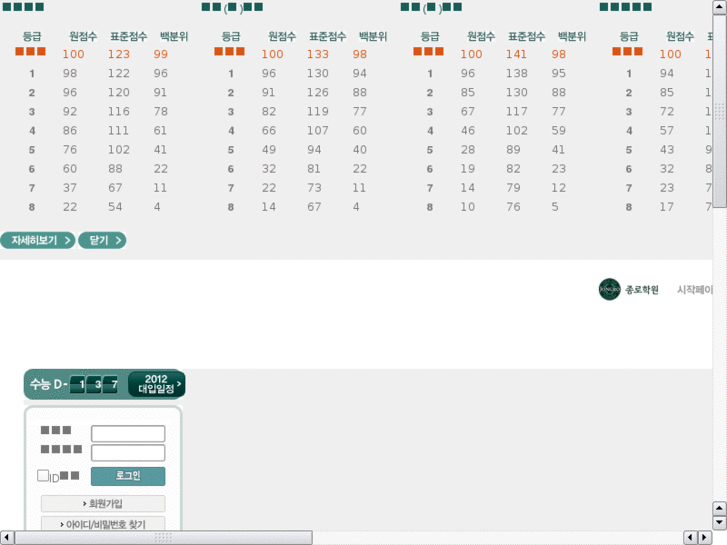Click the scroll-down arrow of the vertical scrollbar
Viewport: 727px width, 545px height.
(719, 523)
